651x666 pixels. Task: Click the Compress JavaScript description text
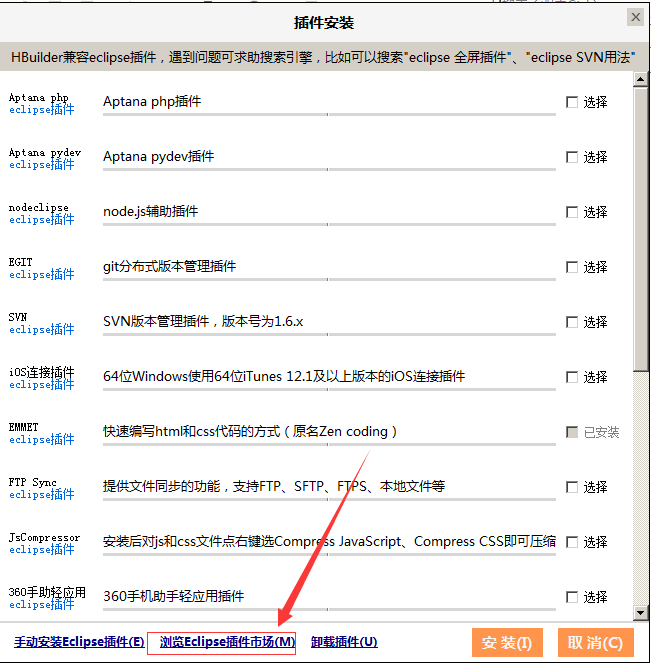(x=330, y=542)
